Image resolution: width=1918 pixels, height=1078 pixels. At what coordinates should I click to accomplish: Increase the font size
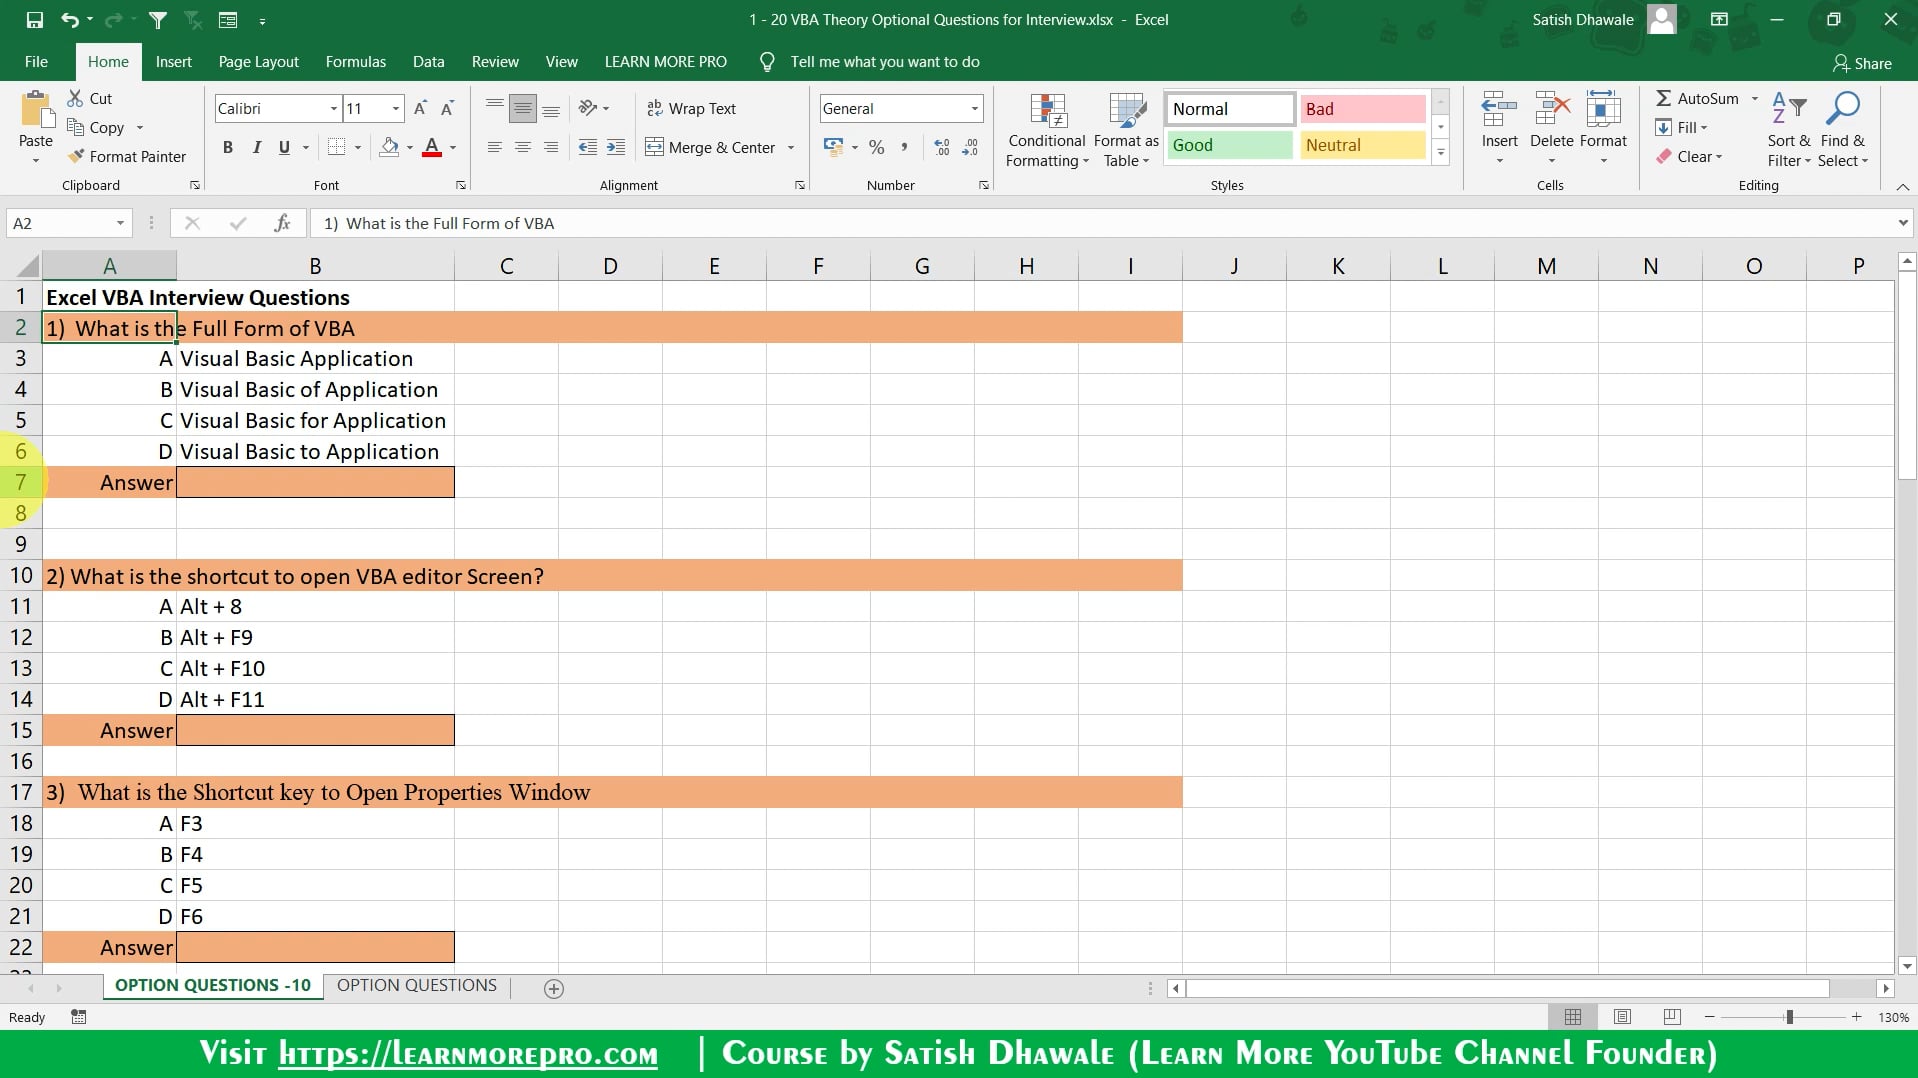pyautogui.click(x=421, y=108)
